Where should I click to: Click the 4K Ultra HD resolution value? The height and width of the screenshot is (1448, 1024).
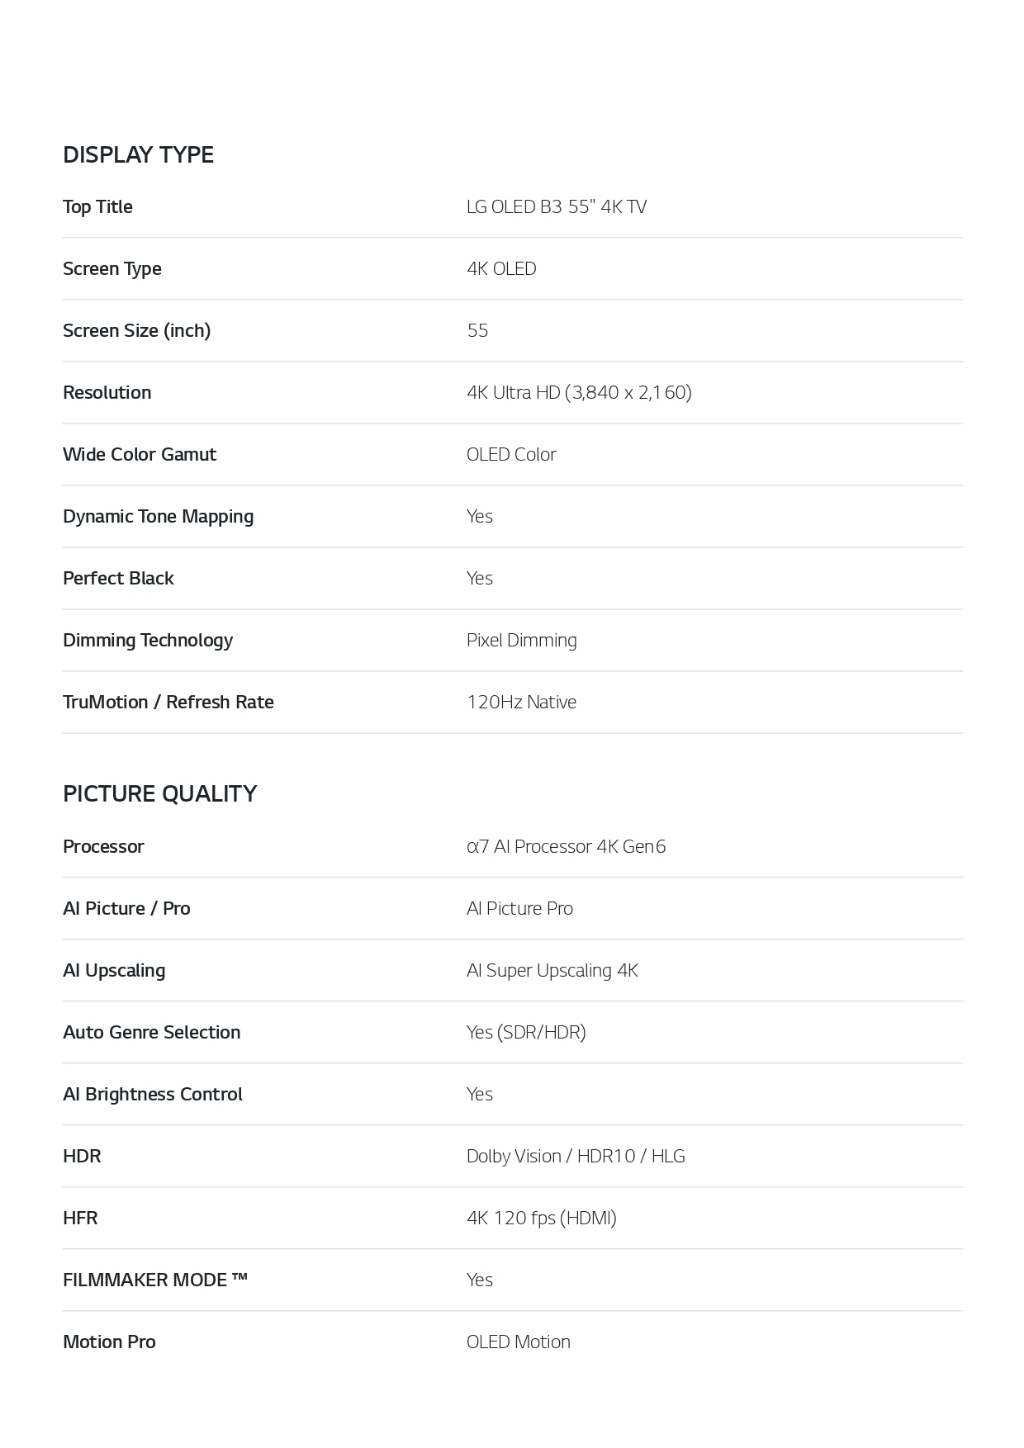pos(579,393)
